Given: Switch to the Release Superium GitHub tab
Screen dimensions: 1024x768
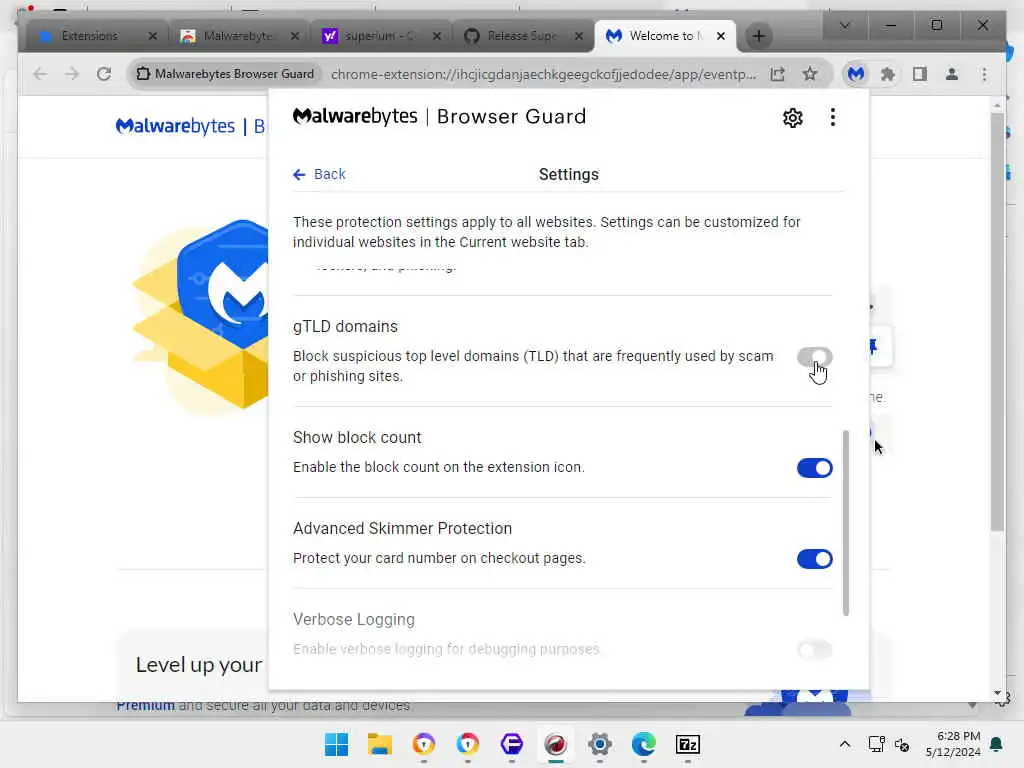Looking at the screenshot, I should [521, 36].
